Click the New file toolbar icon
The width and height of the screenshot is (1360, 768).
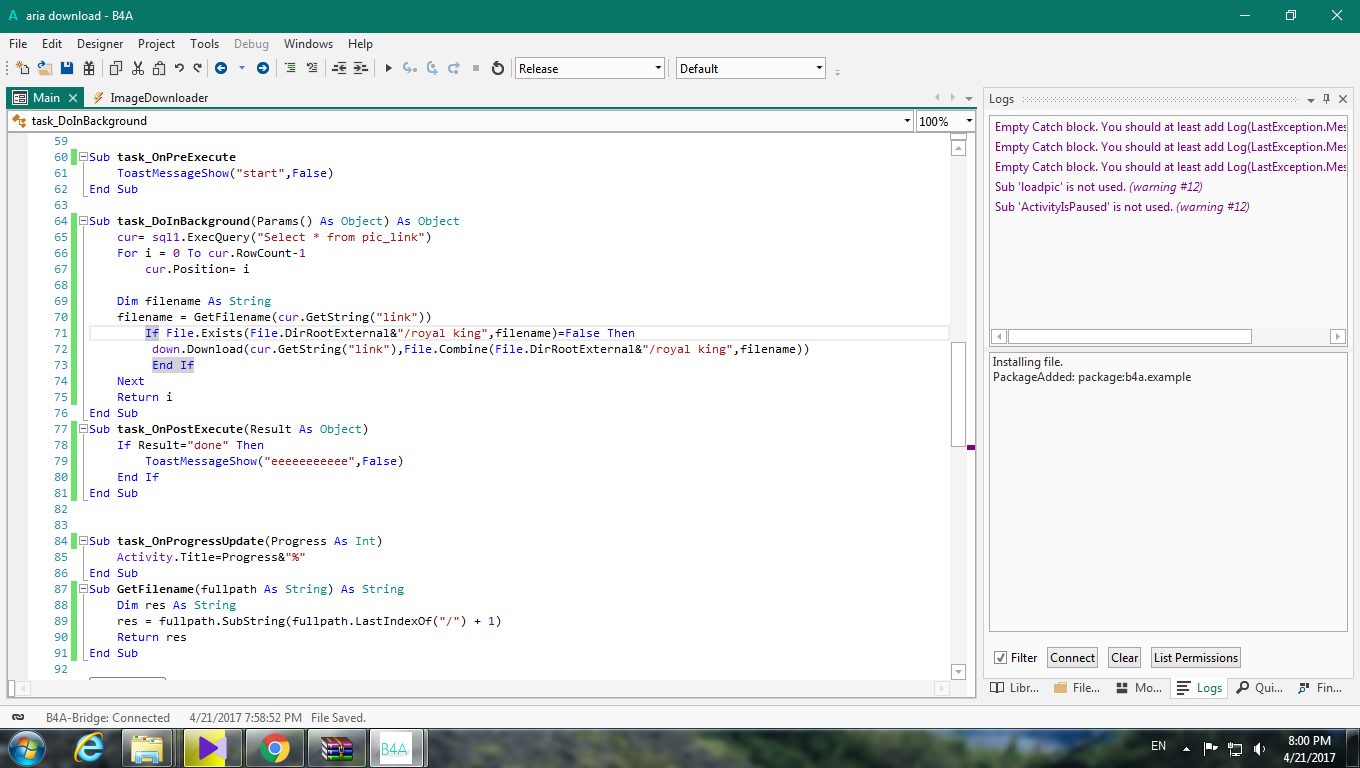coord(22,68)
